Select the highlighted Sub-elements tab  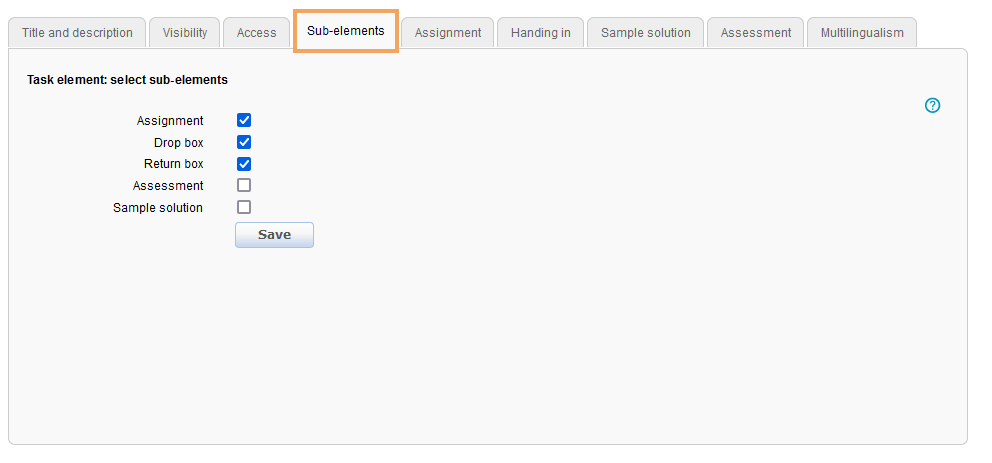[x=346, y=32]
